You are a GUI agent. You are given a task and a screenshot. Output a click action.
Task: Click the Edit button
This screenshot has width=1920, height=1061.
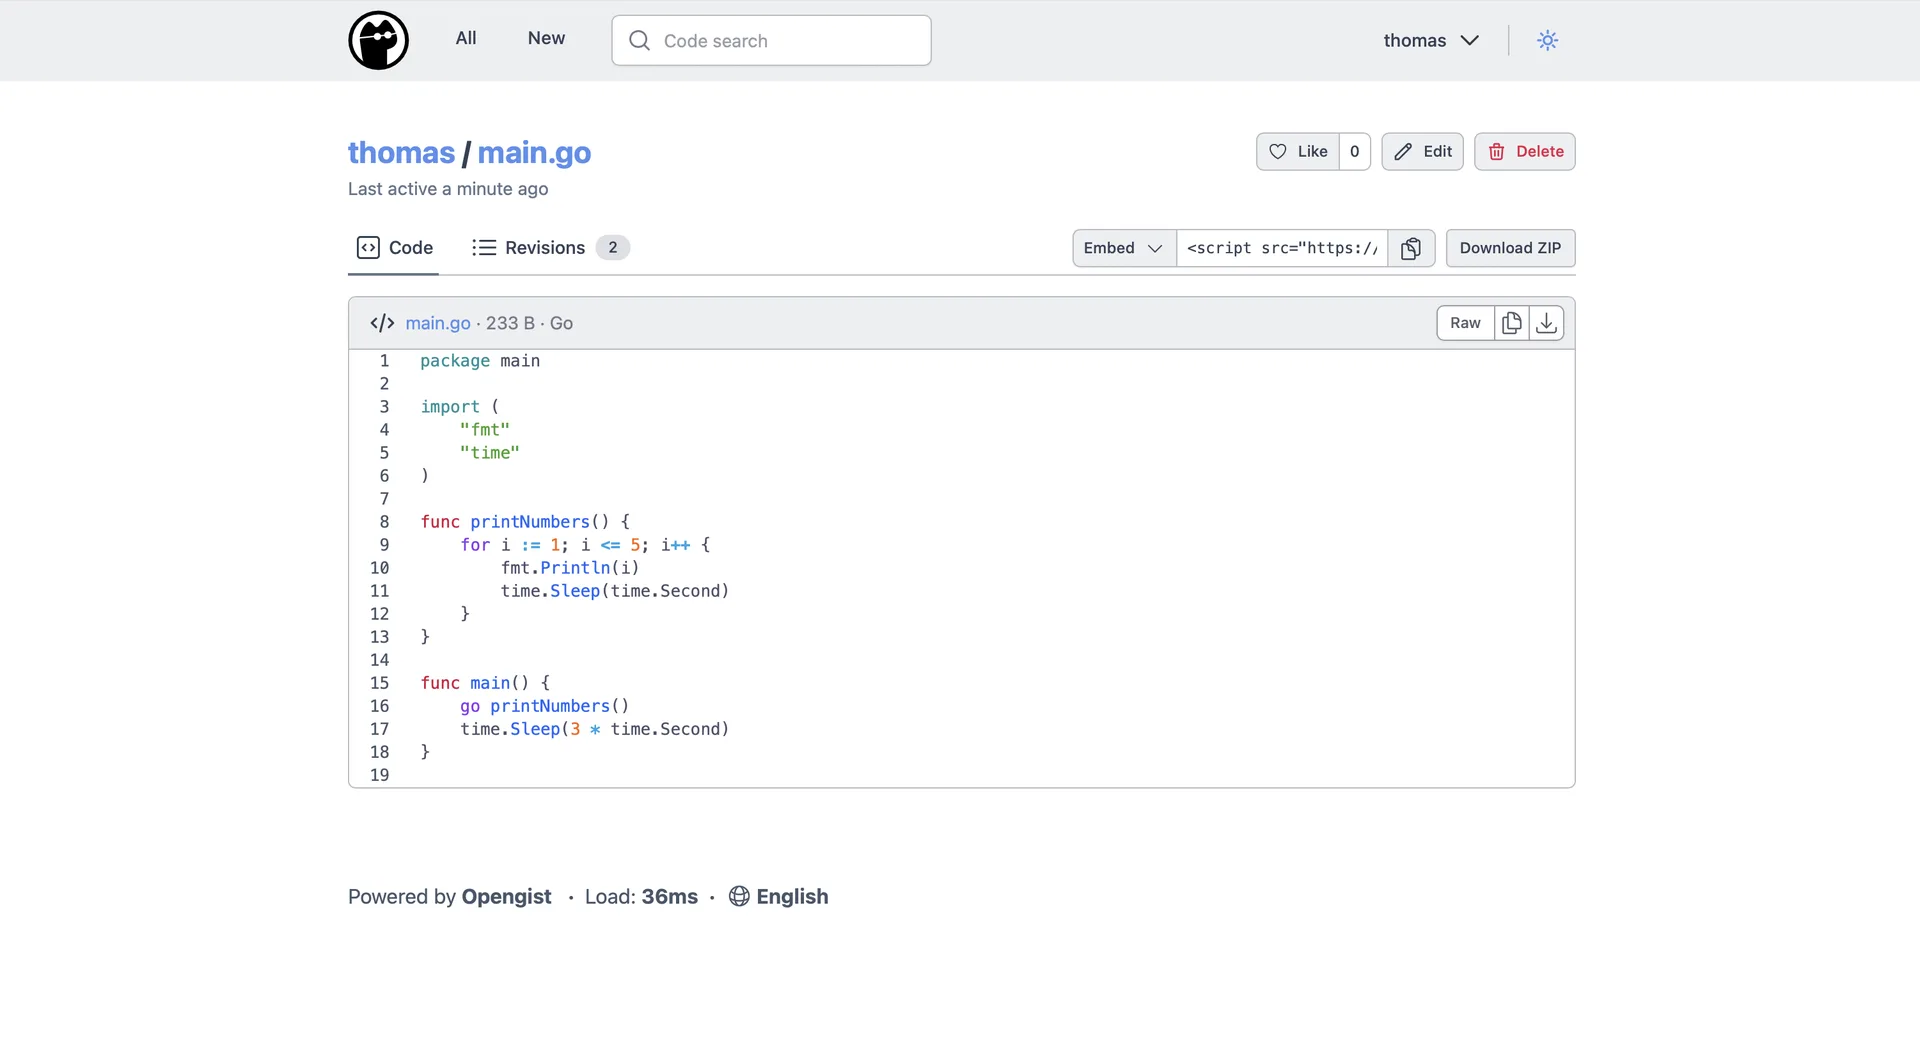[1422, 151]
